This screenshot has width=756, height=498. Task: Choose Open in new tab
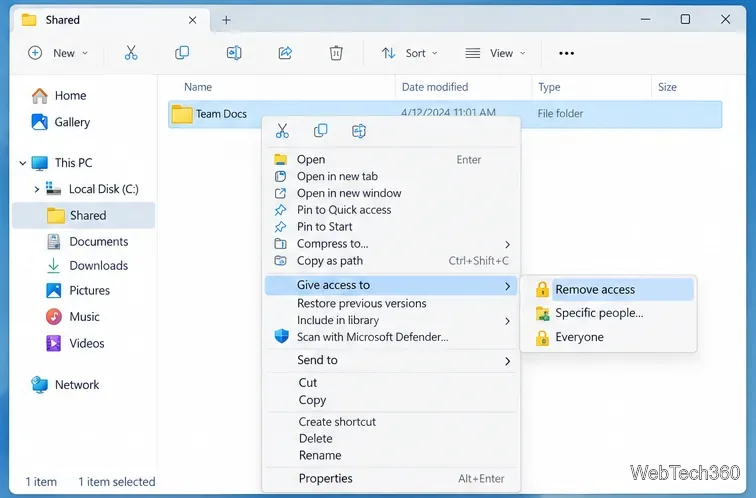pyautogui.click(x=392, y=176)
